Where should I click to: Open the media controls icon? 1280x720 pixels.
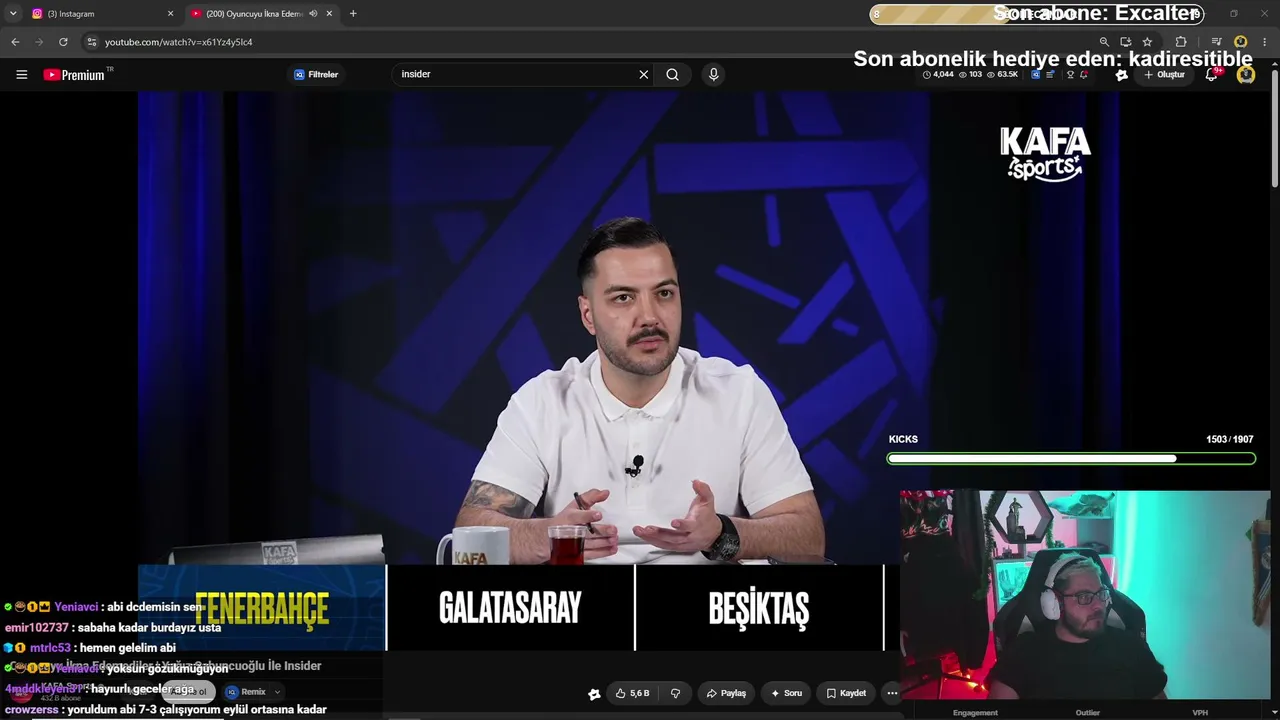(x=1217, y=42)
